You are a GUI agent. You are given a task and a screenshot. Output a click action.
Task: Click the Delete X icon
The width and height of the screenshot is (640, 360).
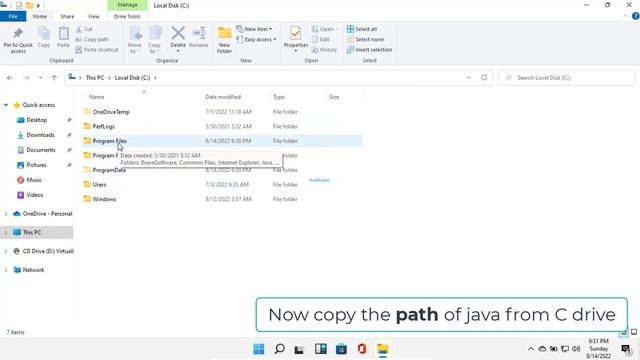coord(178,33)
